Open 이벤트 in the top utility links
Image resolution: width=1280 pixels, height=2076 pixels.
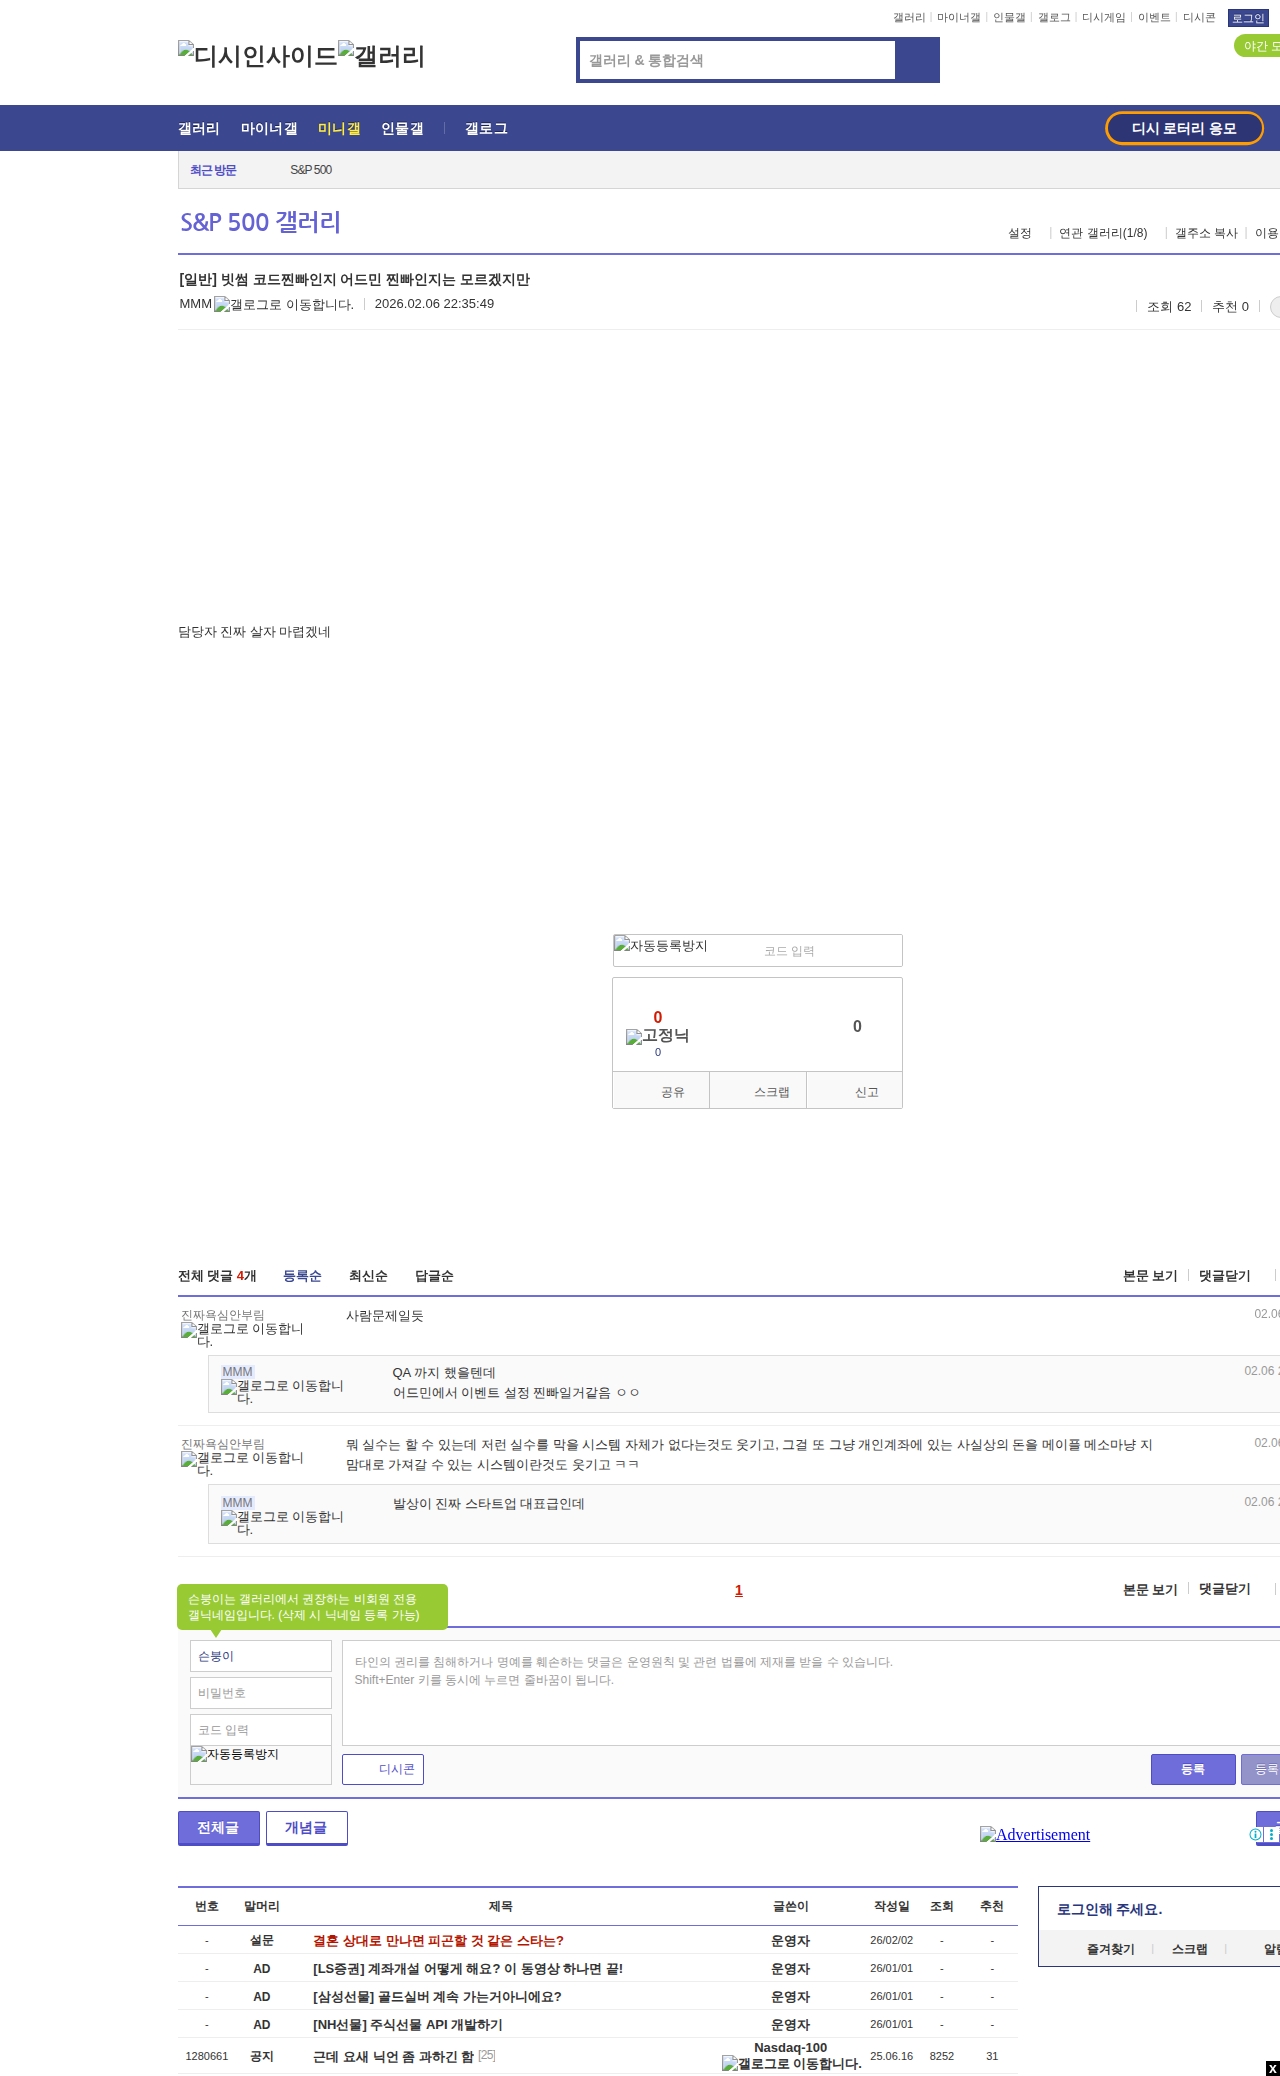1154,18
